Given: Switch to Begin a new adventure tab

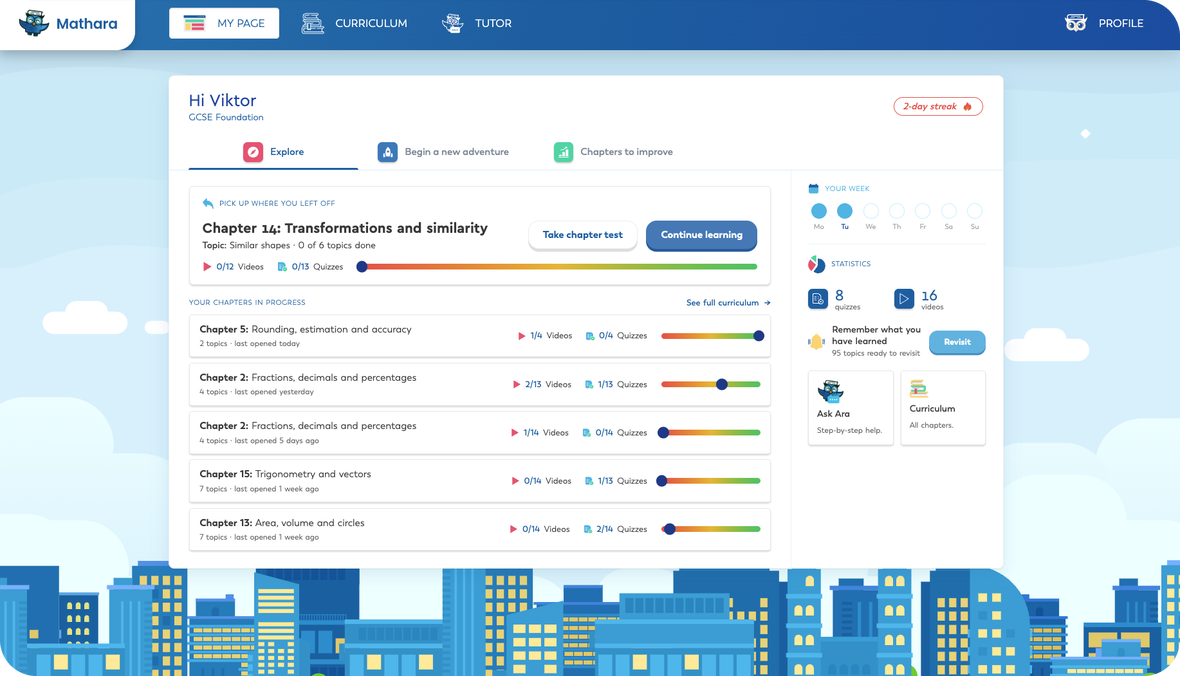Looking at the screenshot, I should click(443, 152).
